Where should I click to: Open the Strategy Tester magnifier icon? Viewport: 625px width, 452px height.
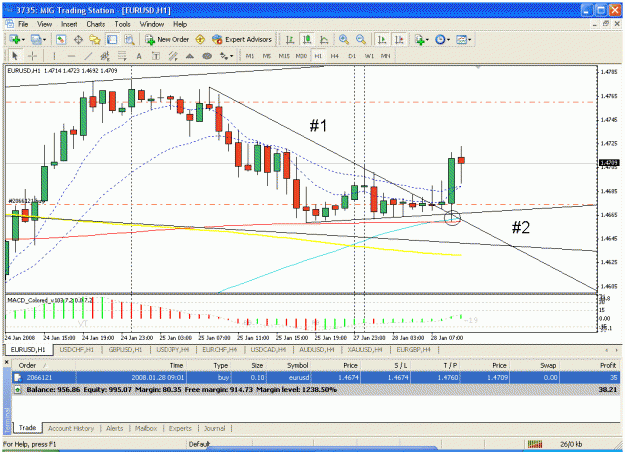coord(129,39)
